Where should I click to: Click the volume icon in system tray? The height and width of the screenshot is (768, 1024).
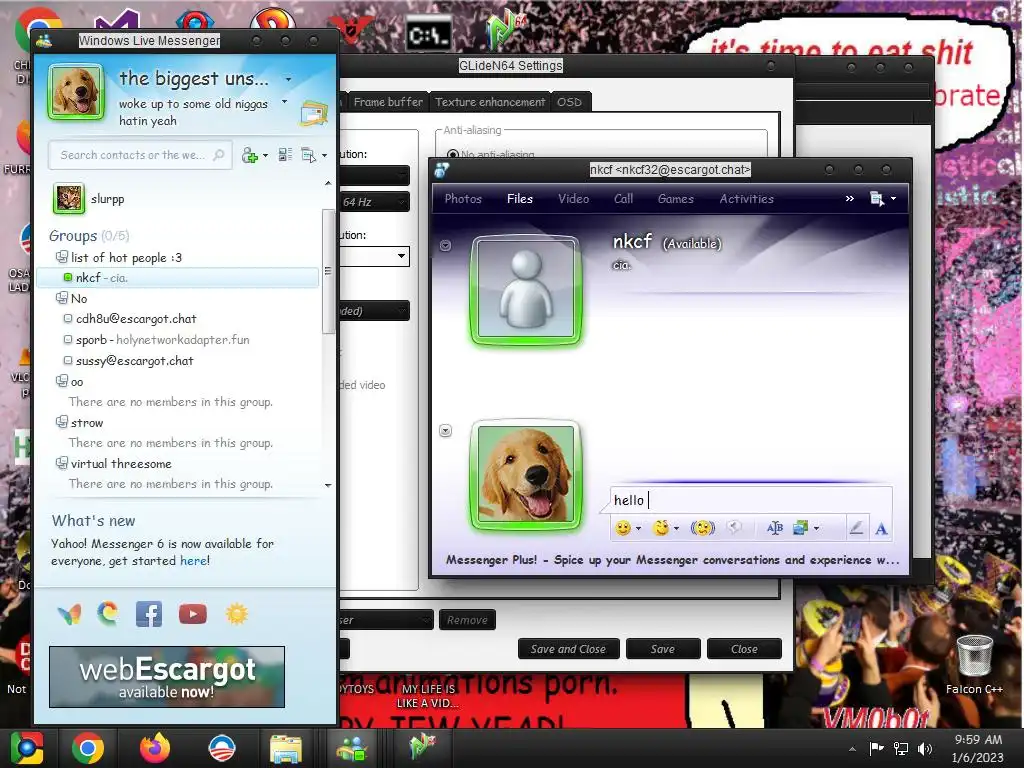[925, 748]
